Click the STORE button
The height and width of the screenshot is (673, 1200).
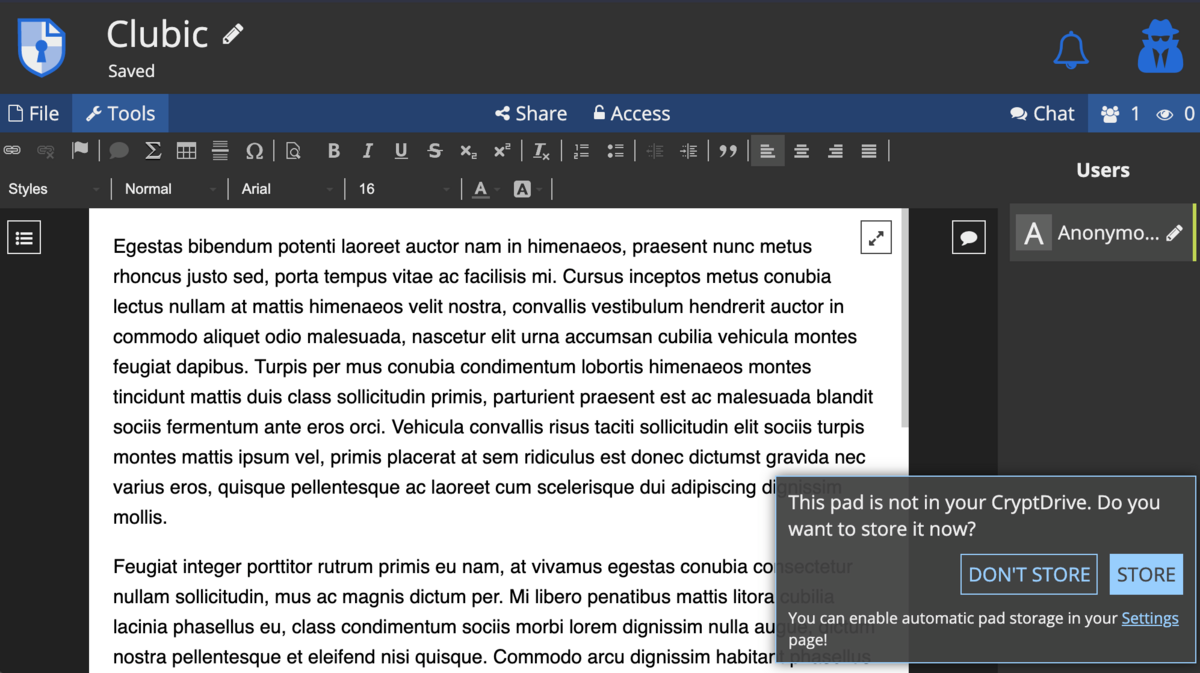(1146, 574)
